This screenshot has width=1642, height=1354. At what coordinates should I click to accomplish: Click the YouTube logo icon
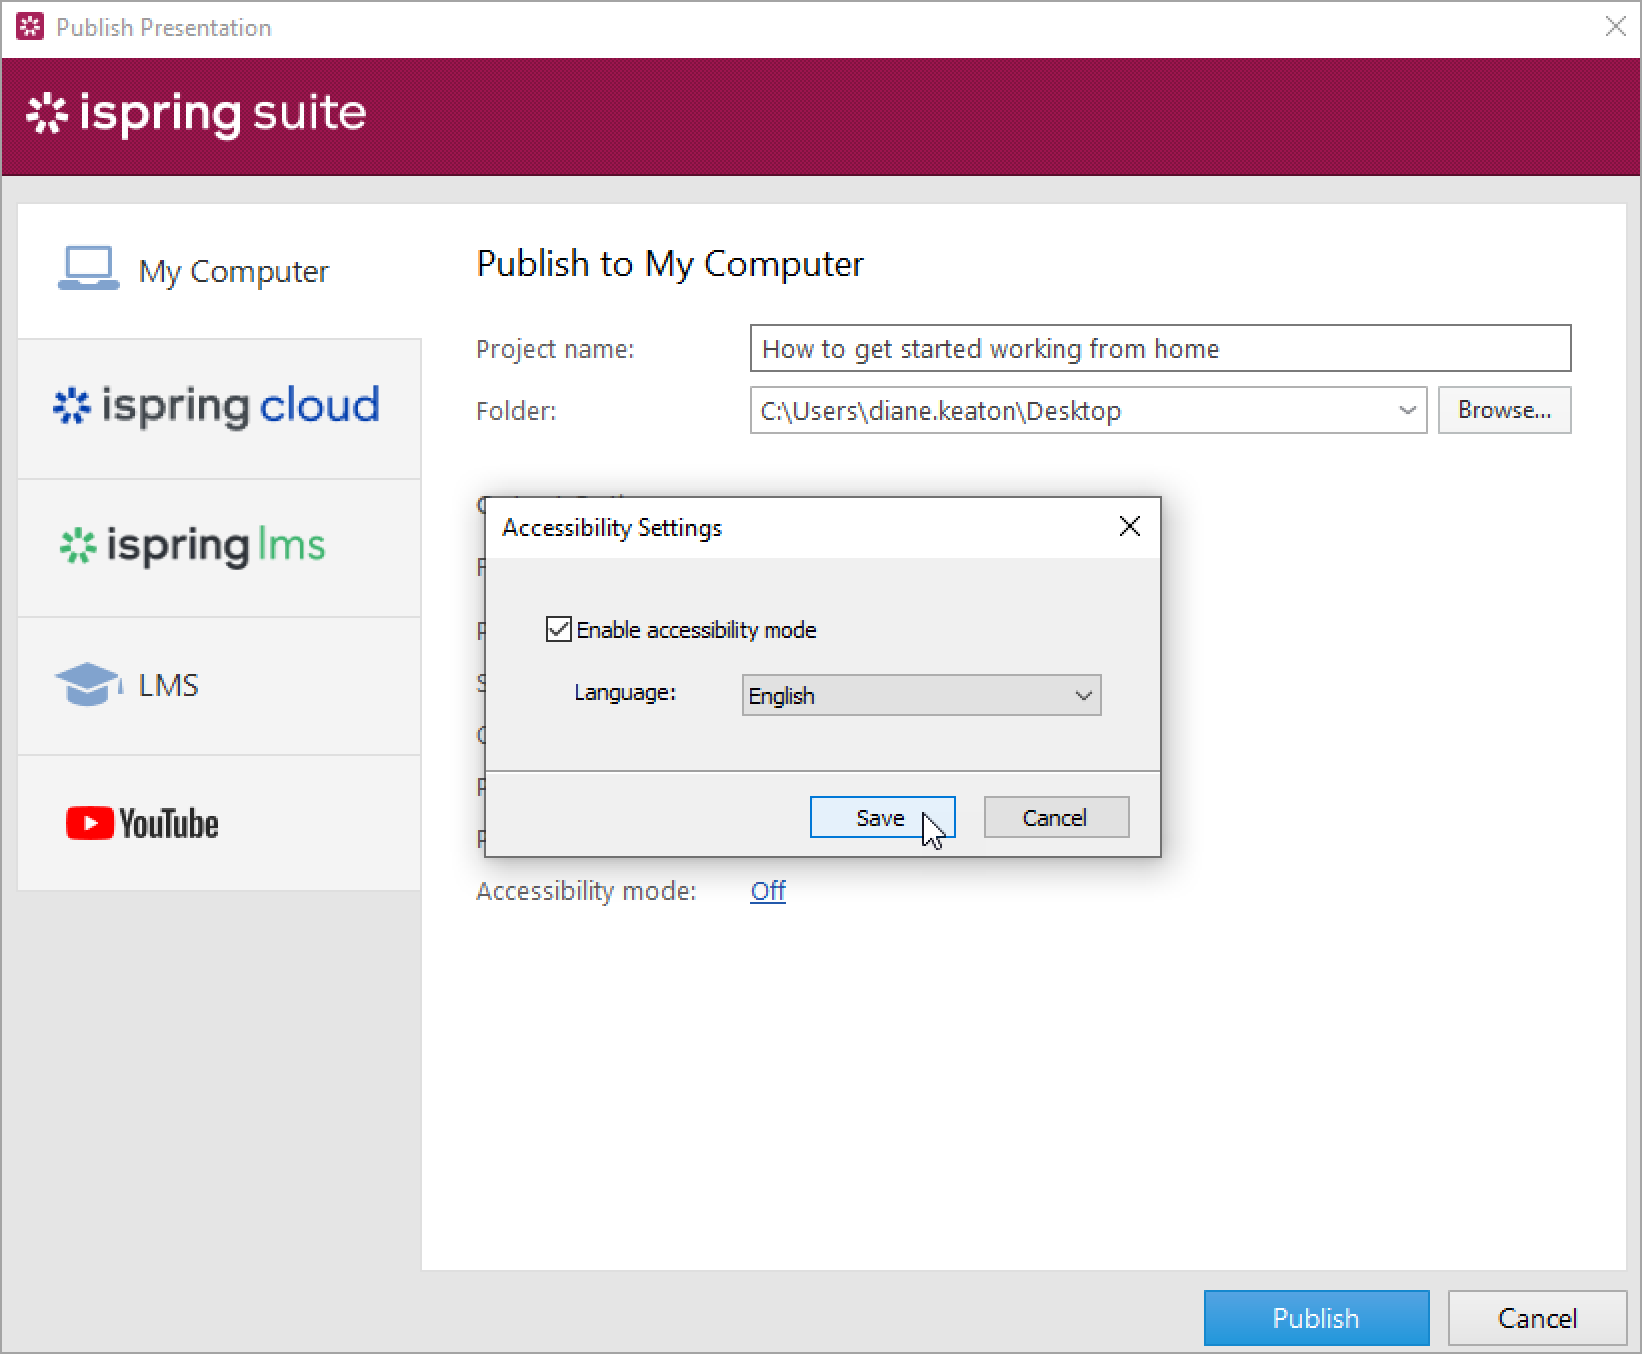coord(90,823)
